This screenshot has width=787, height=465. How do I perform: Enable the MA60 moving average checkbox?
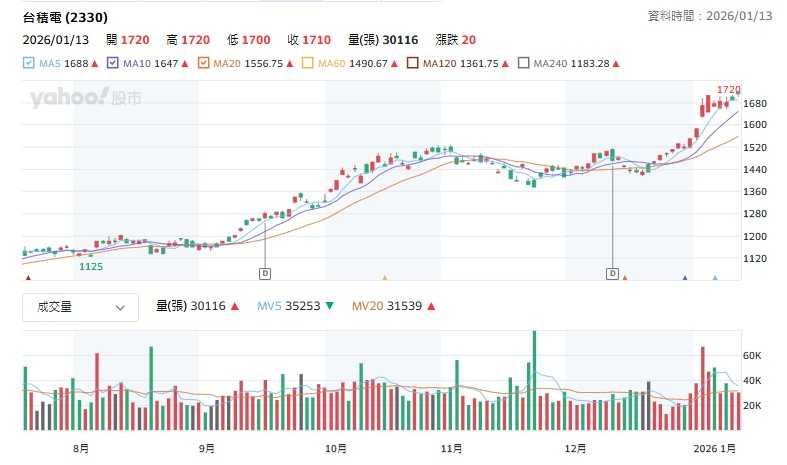coord(308,63)
